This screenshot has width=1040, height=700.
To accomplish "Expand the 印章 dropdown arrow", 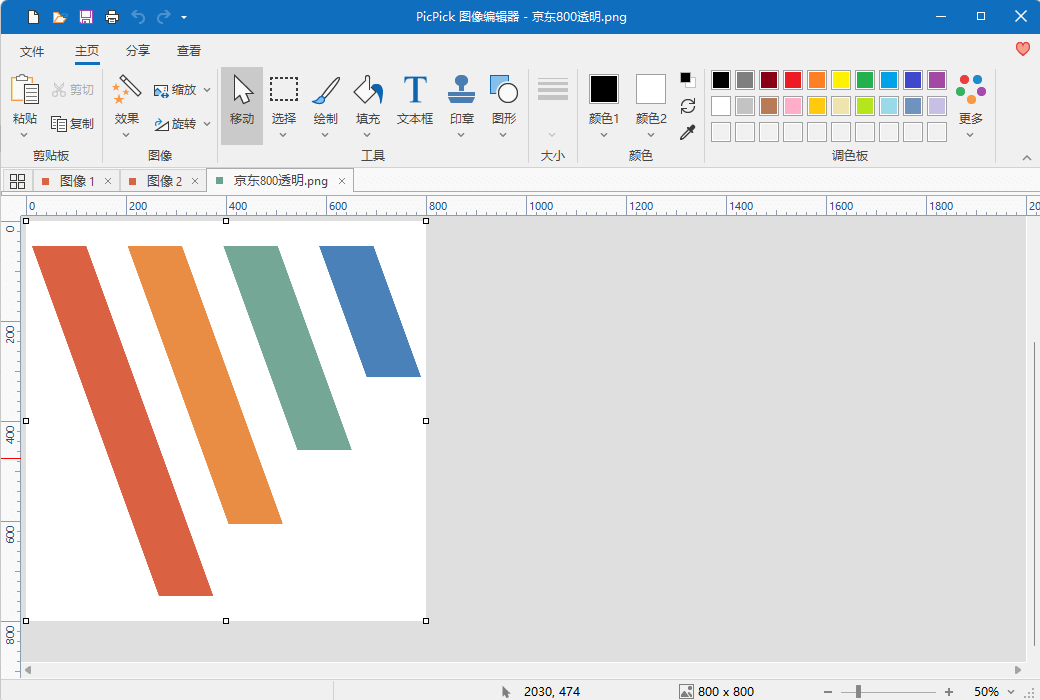I will [x=461, y=135].
